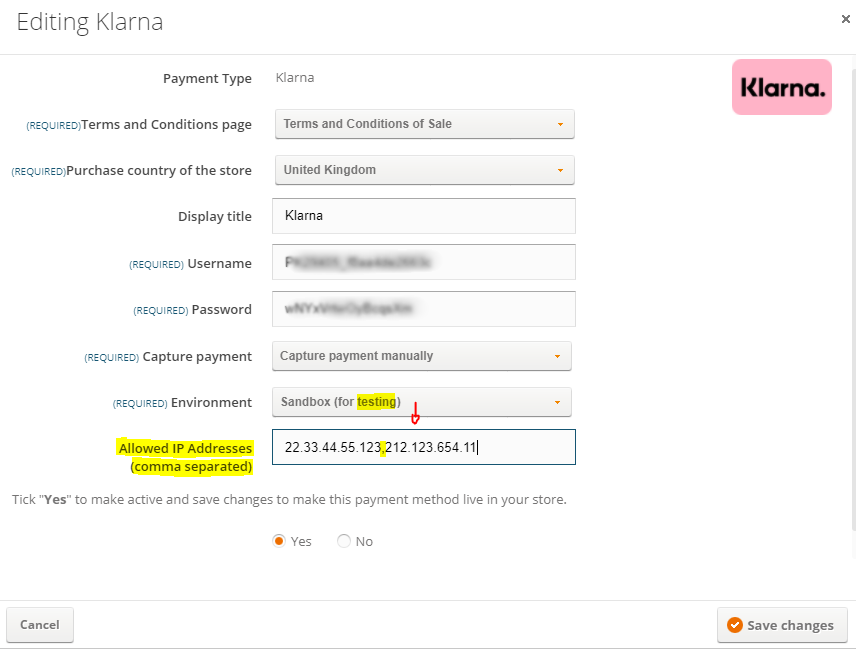Click the 'Purchase country of the store' label
The image size is (856, 649).
[159, 171]
